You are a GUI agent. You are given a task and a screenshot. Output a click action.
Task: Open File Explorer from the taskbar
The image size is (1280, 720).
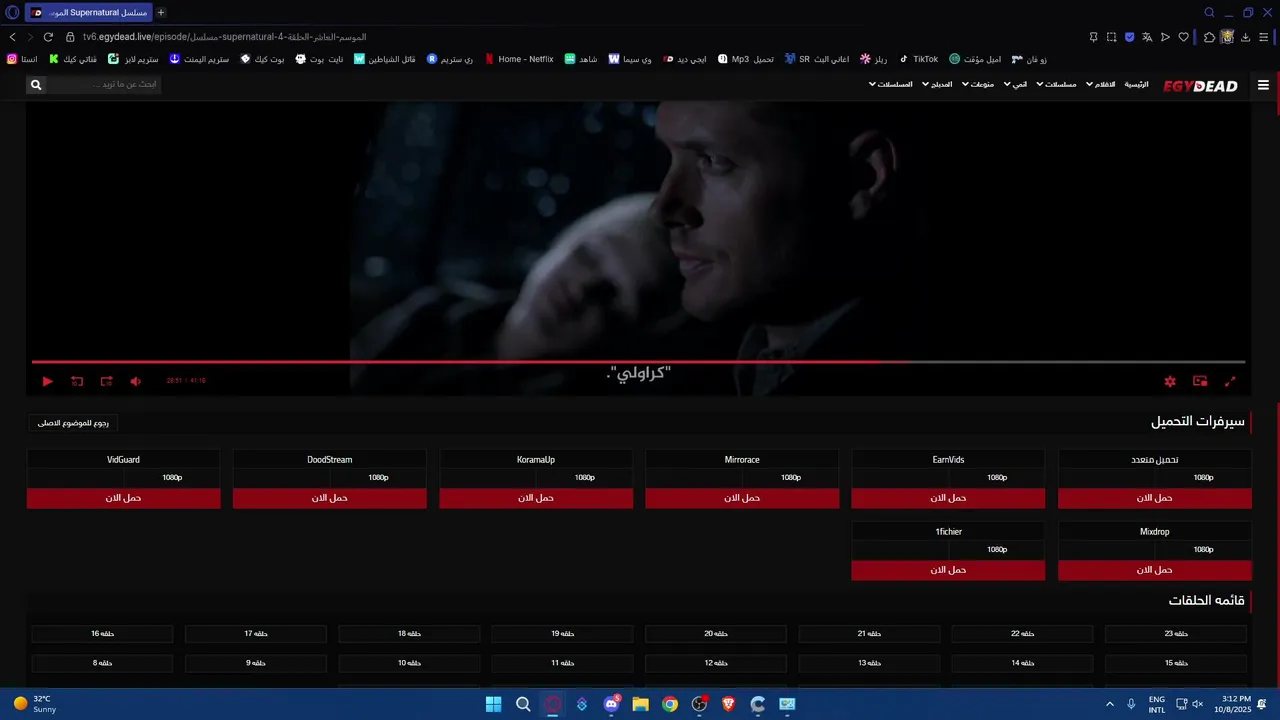pyautogui.click(x=640, y=704)
